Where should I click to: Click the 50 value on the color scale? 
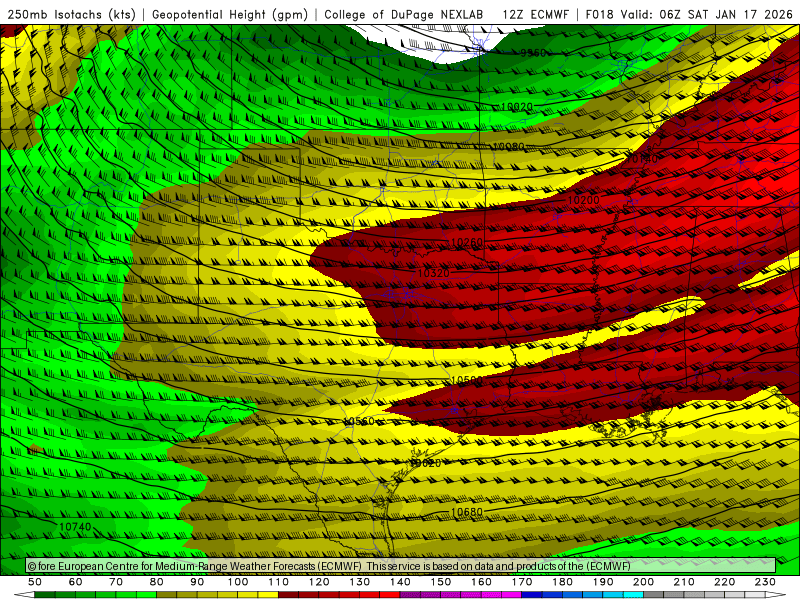point(35,582)
